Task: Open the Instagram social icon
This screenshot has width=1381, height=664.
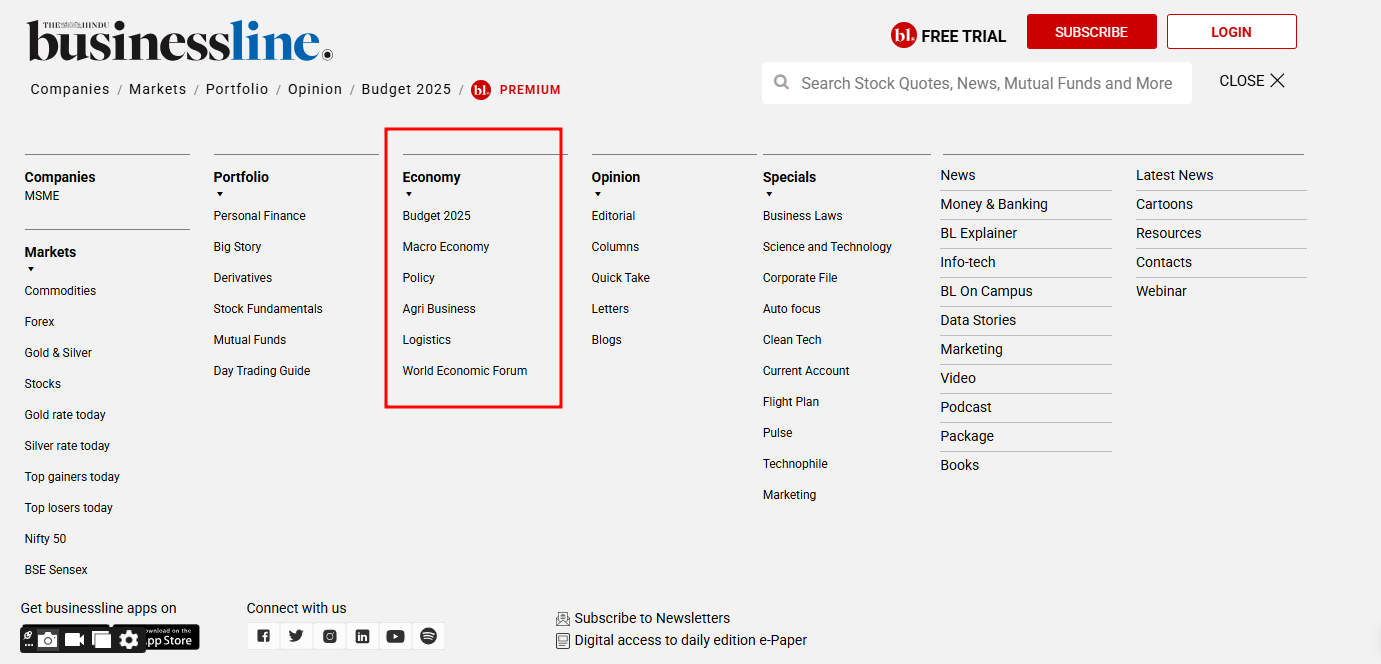Action: coord(329,636)
